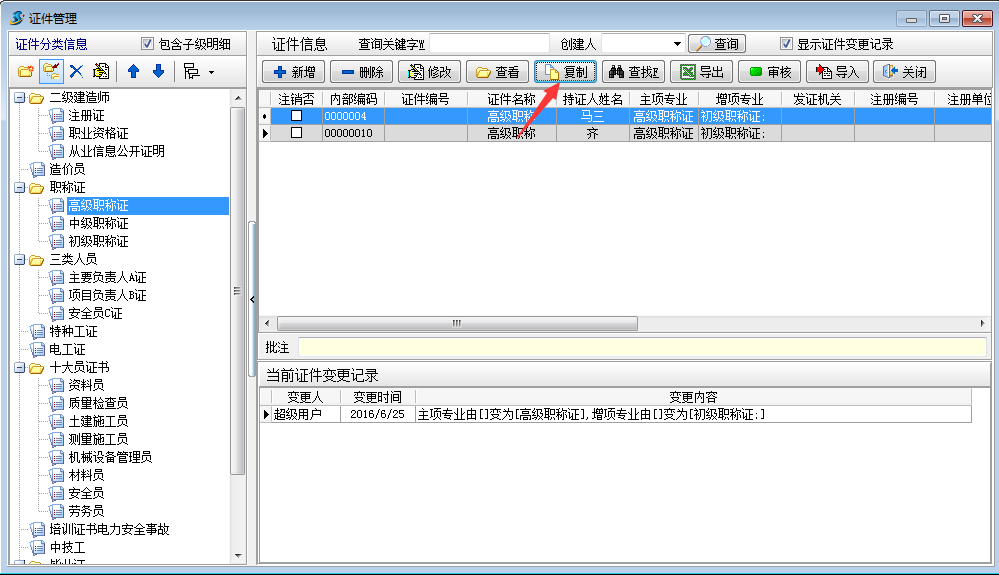Toggle the 包含子级明细 checkbox
This screenshot has height=575, width=999.
point(148,44)
